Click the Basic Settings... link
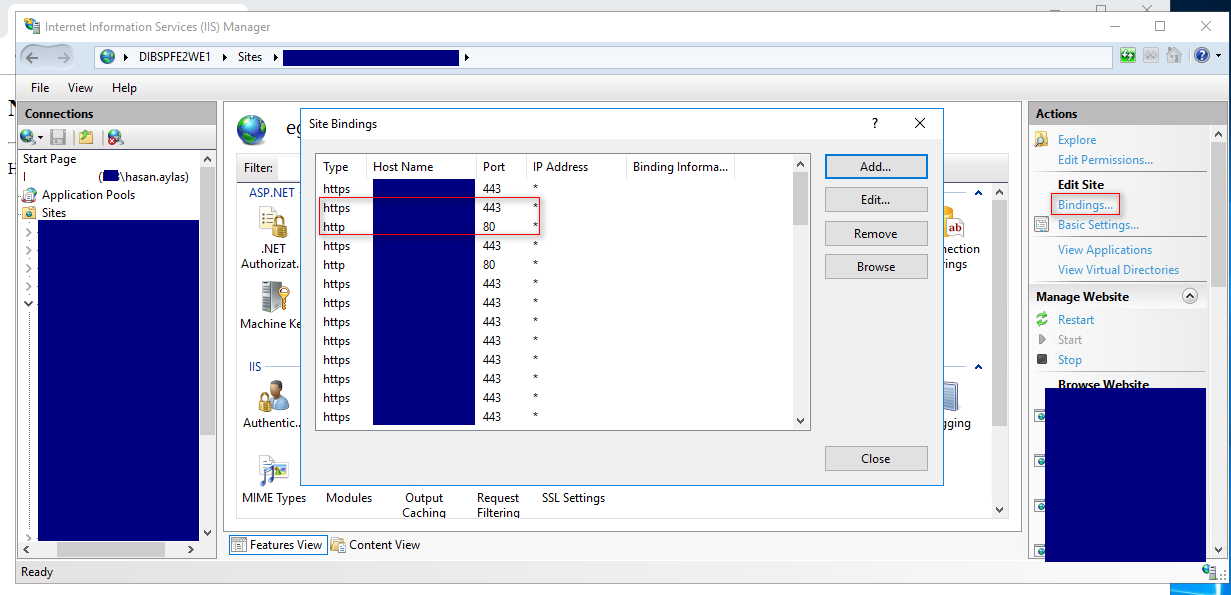This screenshot has width=1231, height=595. coord(1098,225)
